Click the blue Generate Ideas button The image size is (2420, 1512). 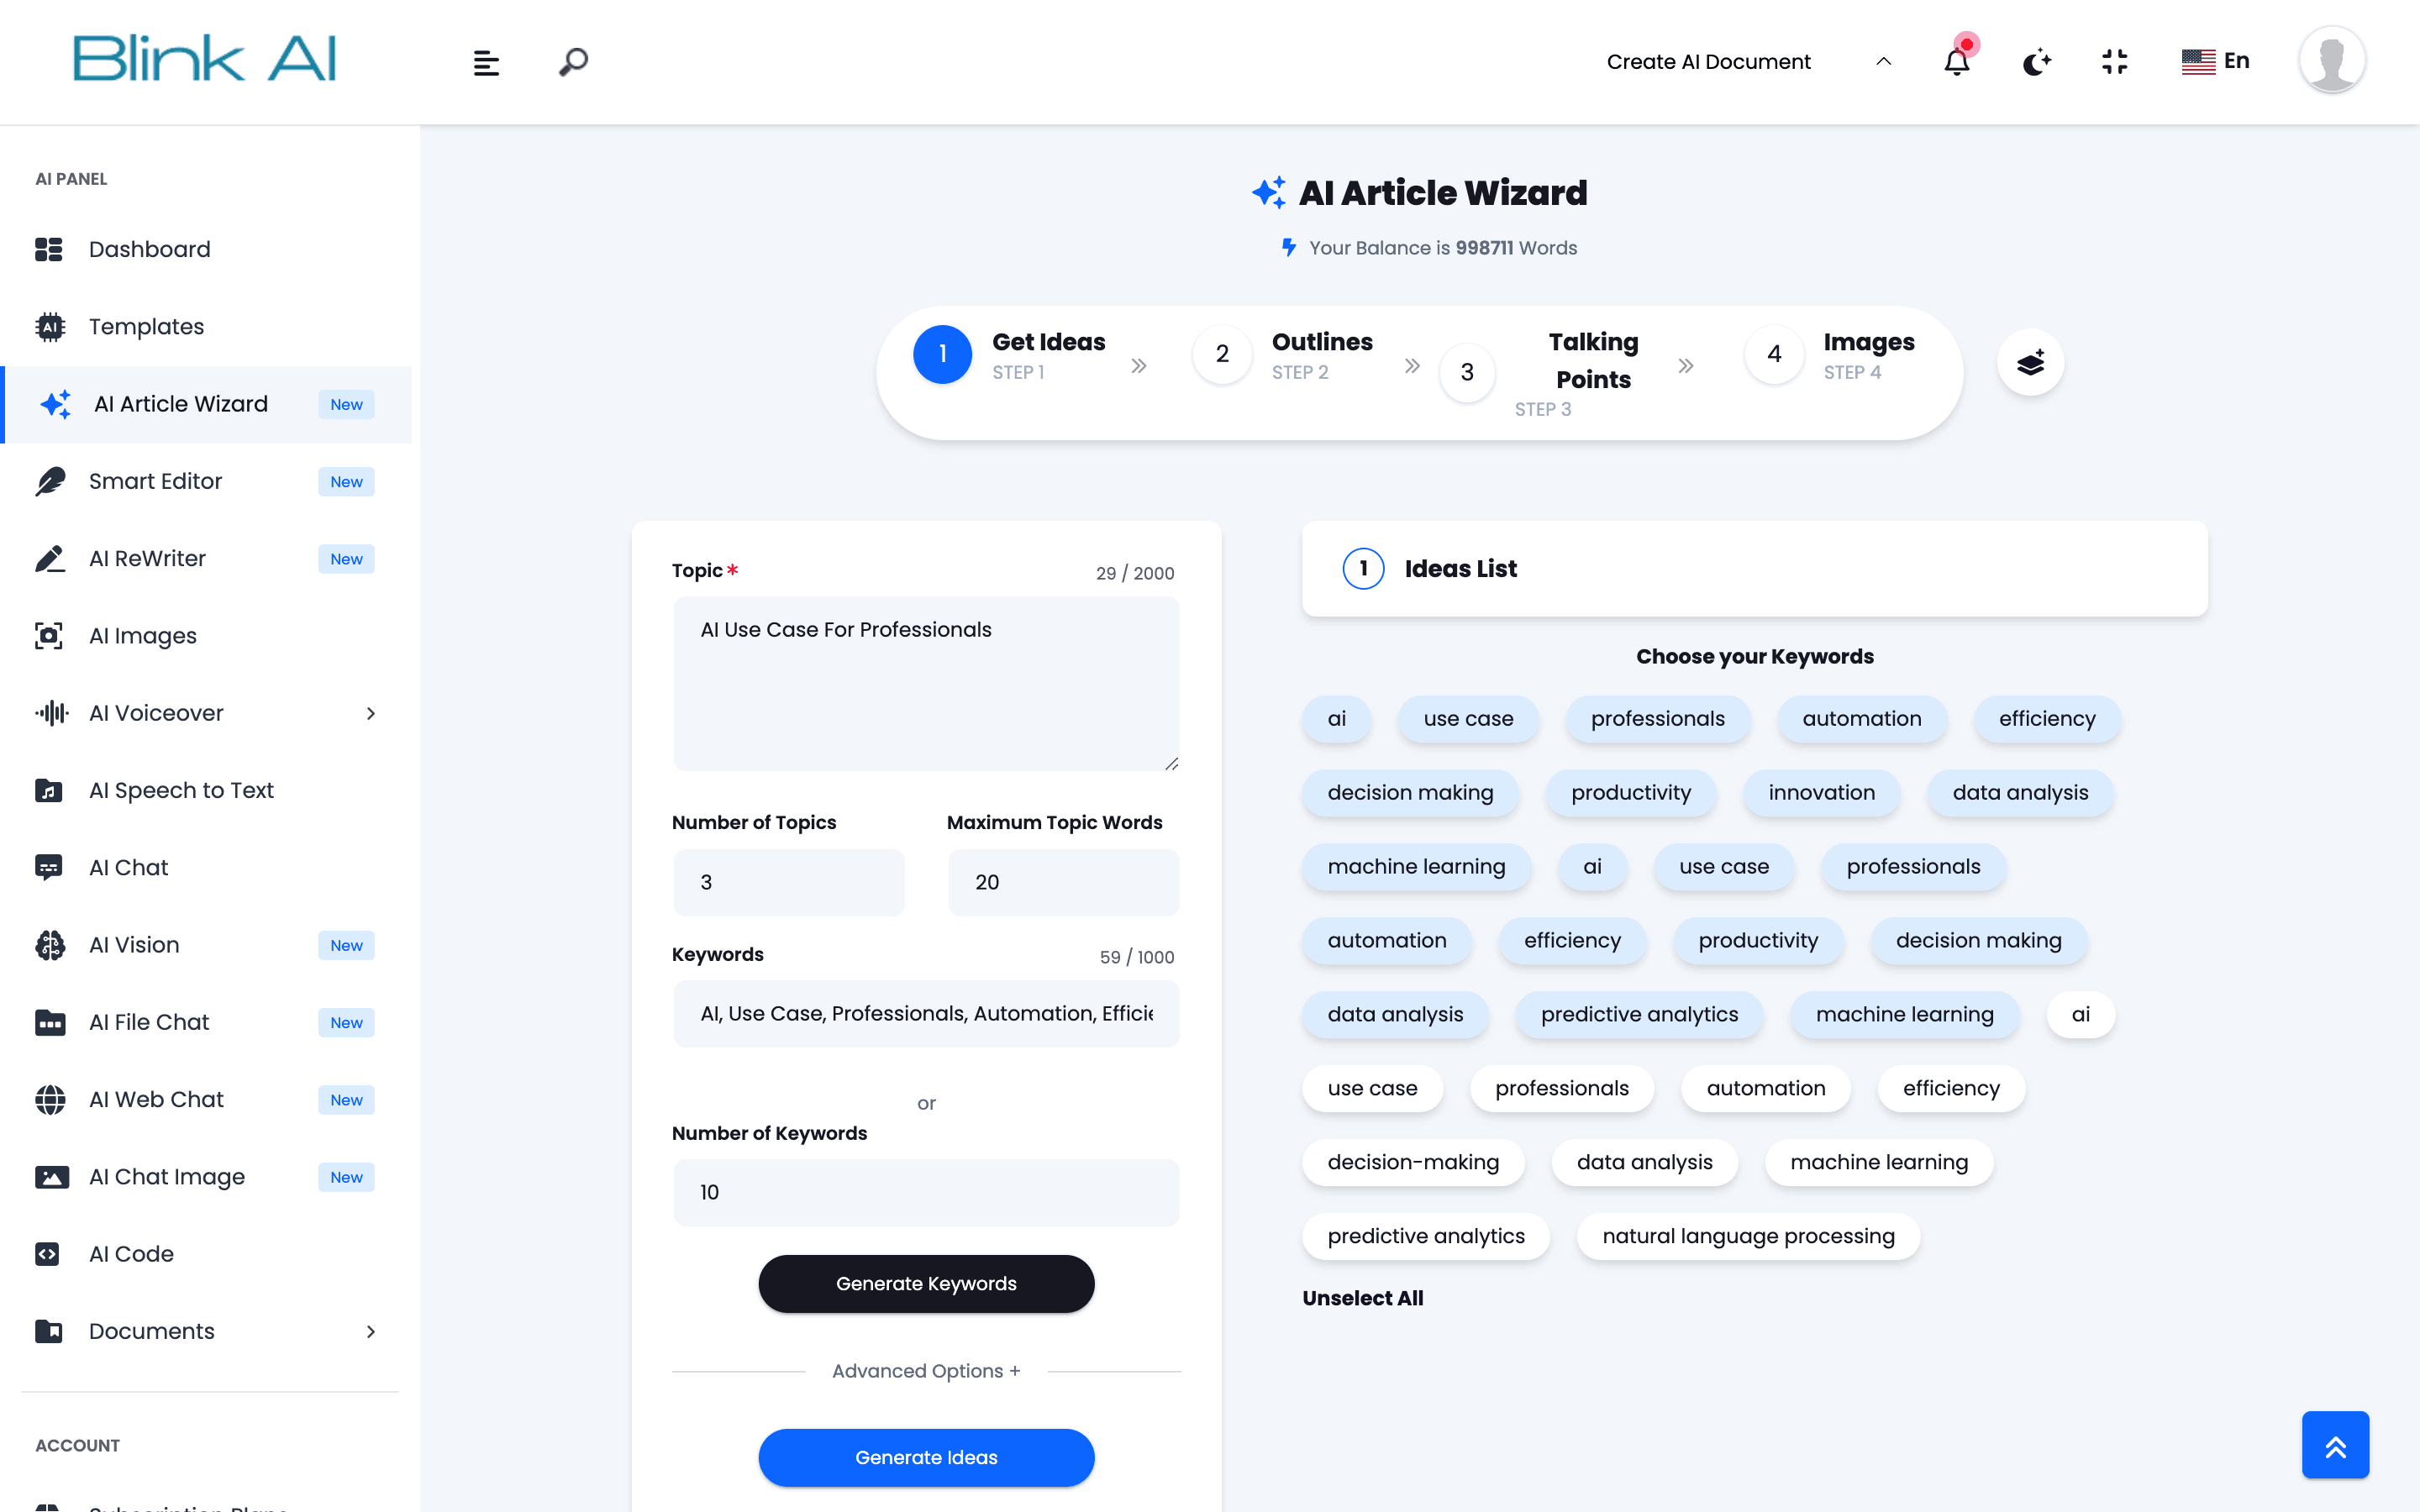click(926, 1457)
